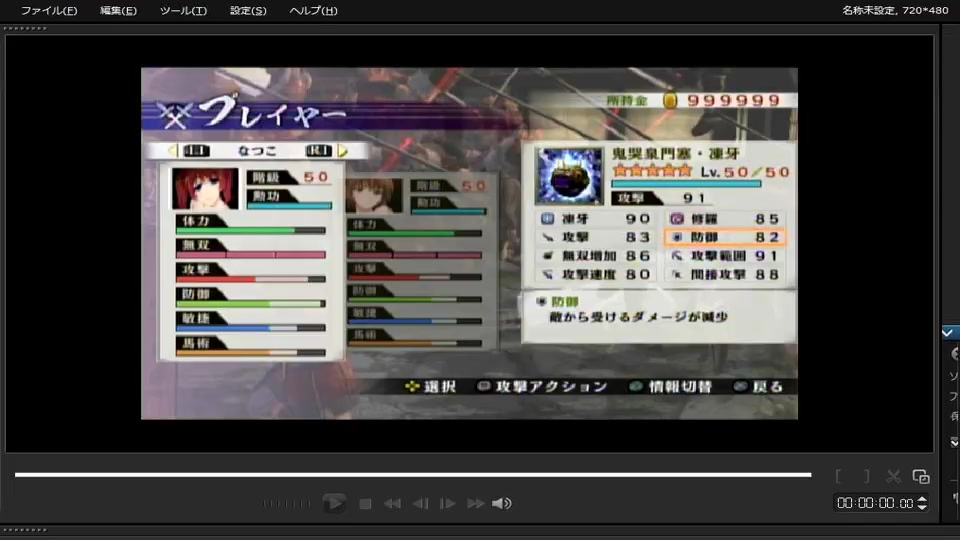The image size is (960, 540).
Task: Start playback with the Play button
Action: (x=334, y=503)
